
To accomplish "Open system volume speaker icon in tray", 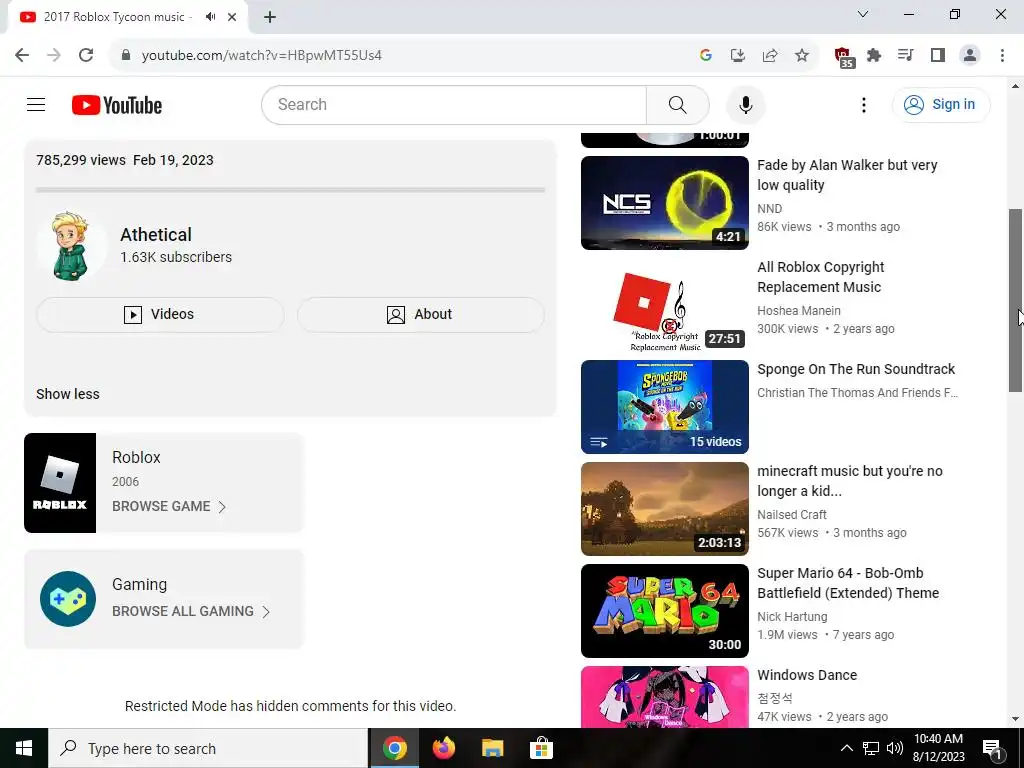I will (x=895, y=748).
